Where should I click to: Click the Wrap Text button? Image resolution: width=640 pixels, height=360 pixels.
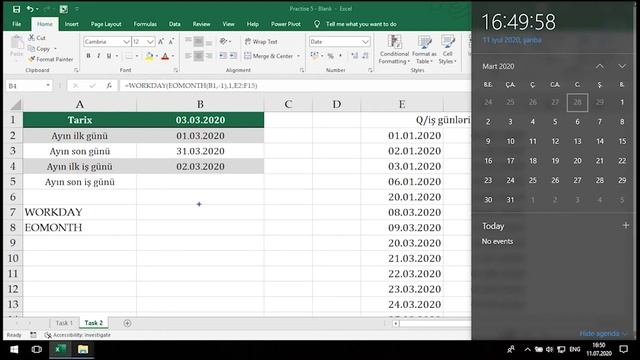coord(261,42)
